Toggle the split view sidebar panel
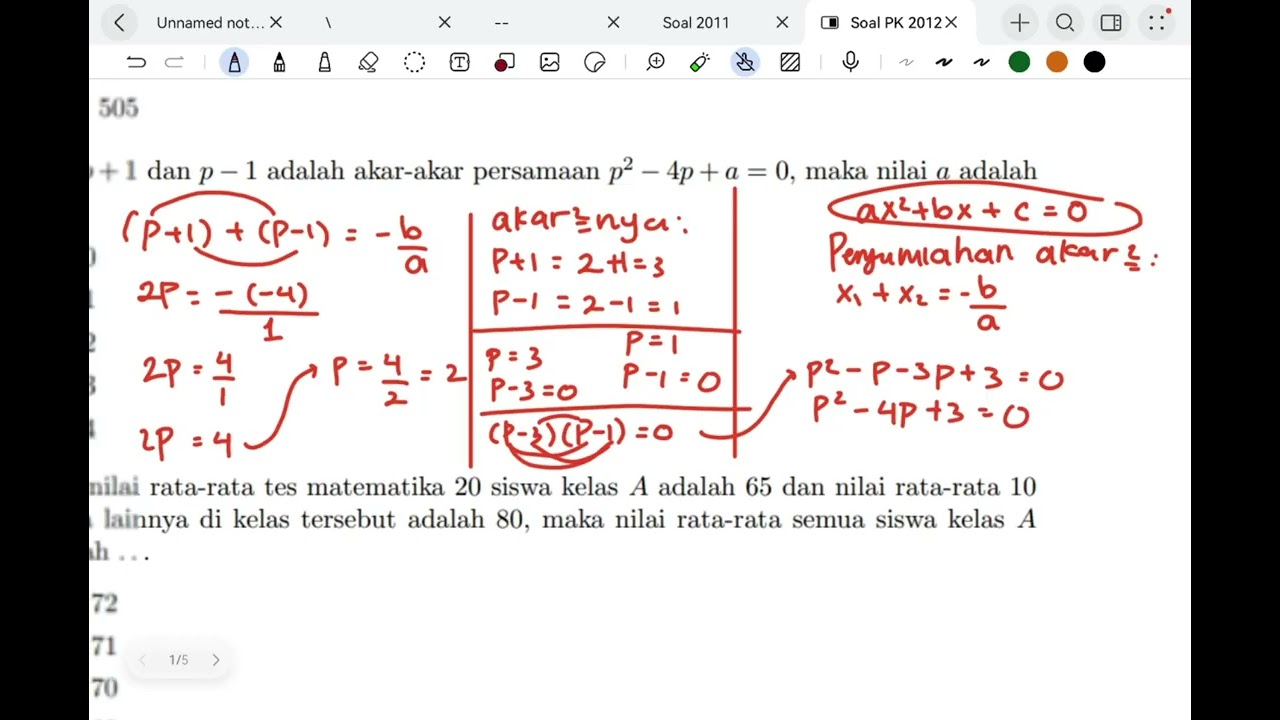This screenshot has height=720, width=1280. tap(1111, 22)
